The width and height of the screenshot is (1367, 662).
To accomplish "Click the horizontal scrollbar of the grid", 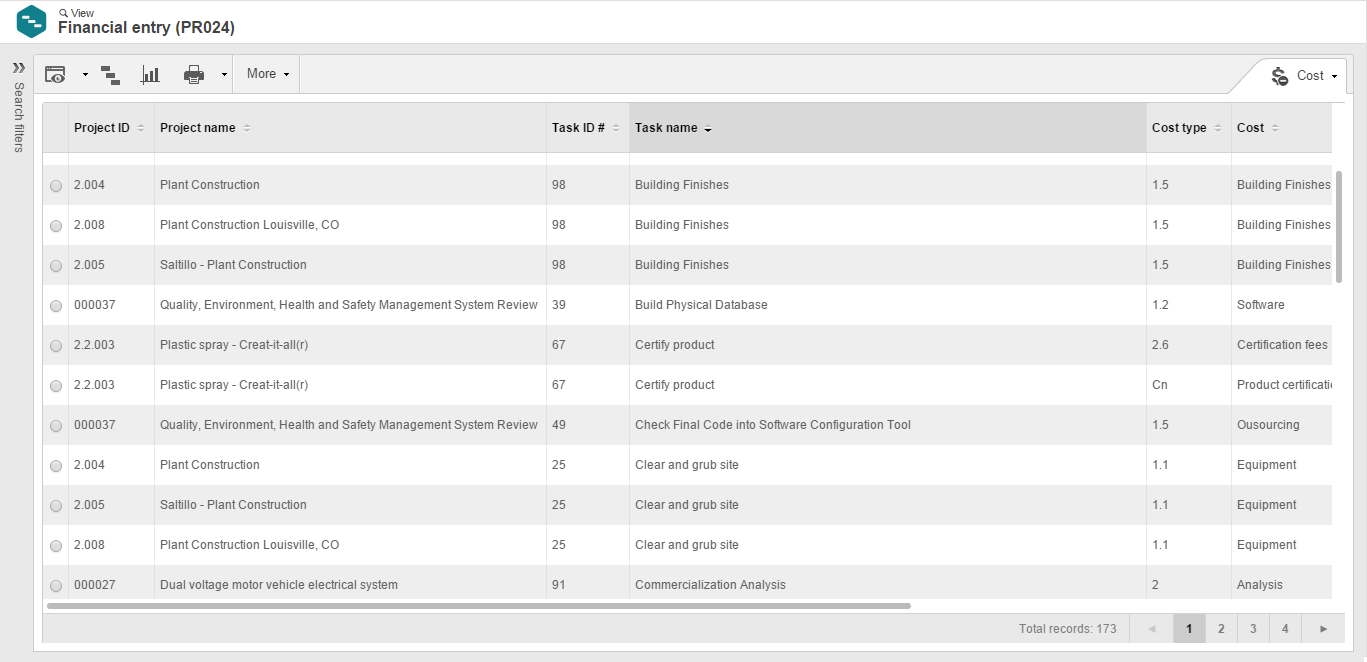I will (479, 606).
